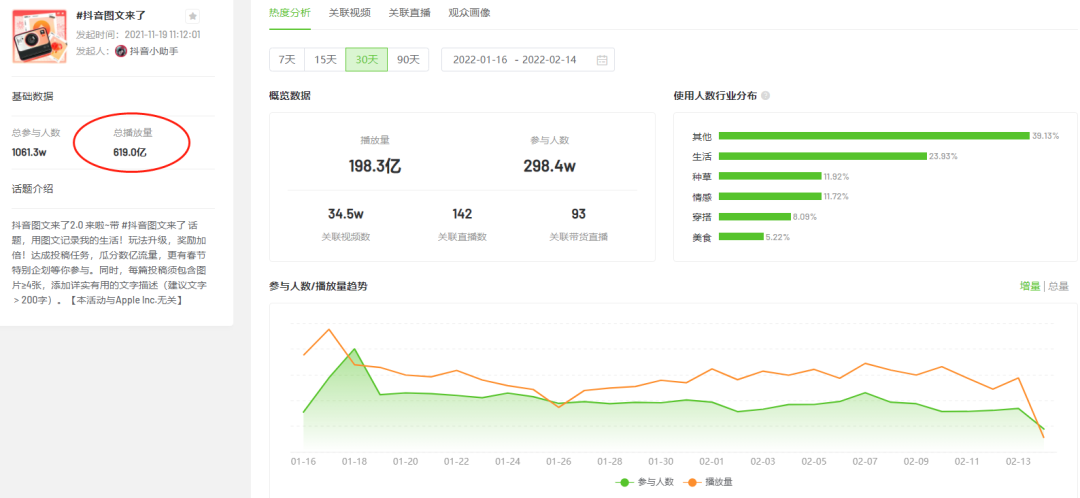Click 1061.3w 总参与人数 value

pyautogui.click(x=30, y=152)
